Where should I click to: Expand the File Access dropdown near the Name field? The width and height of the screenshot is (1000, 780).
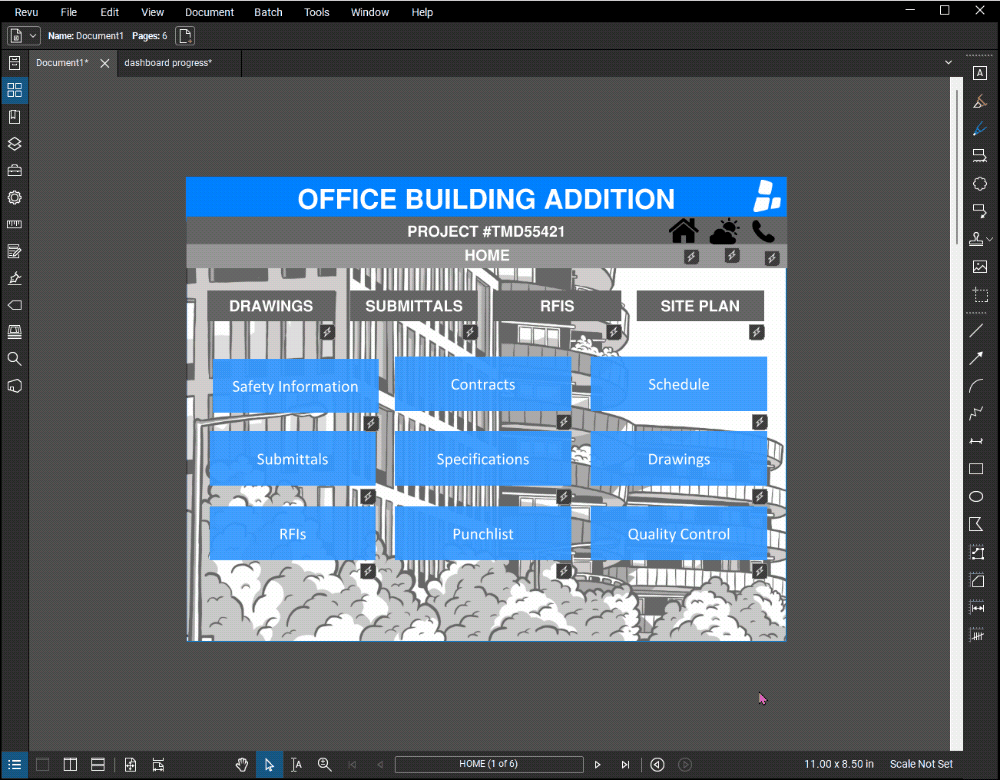(x=32, y=35)
